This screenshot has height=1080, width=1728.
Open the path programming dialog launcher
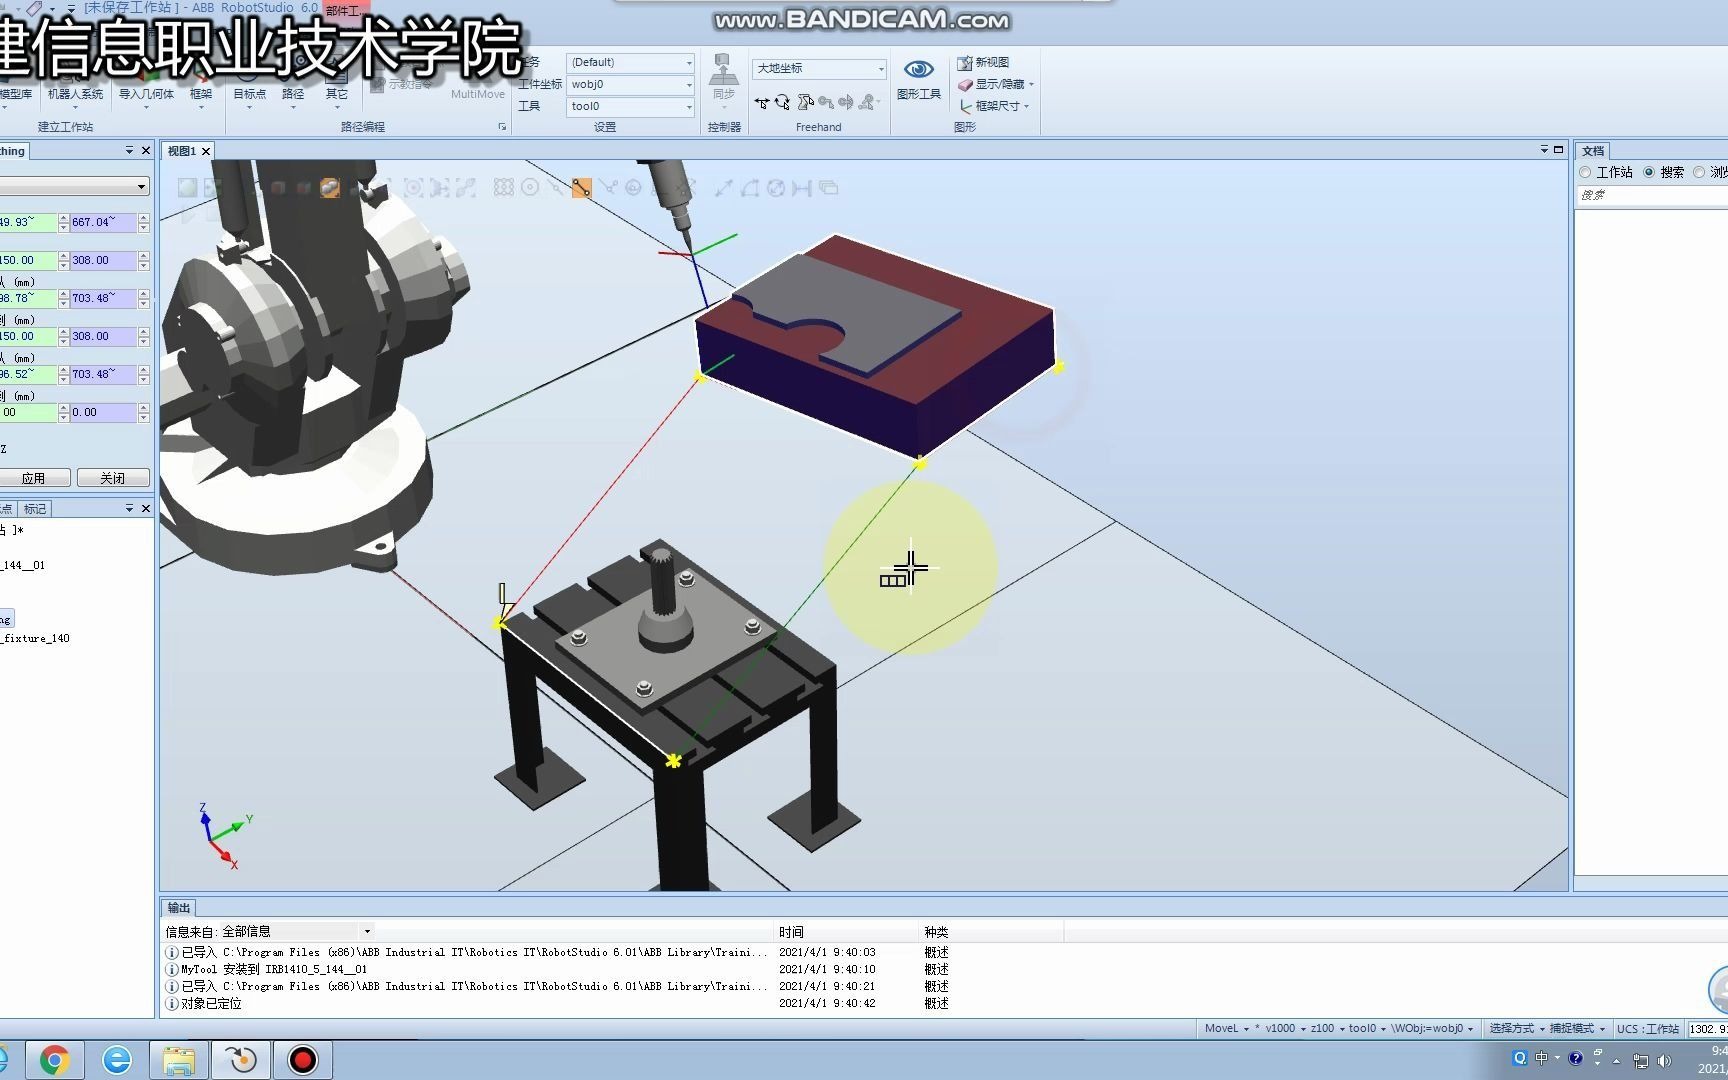(x=502, y=127)
